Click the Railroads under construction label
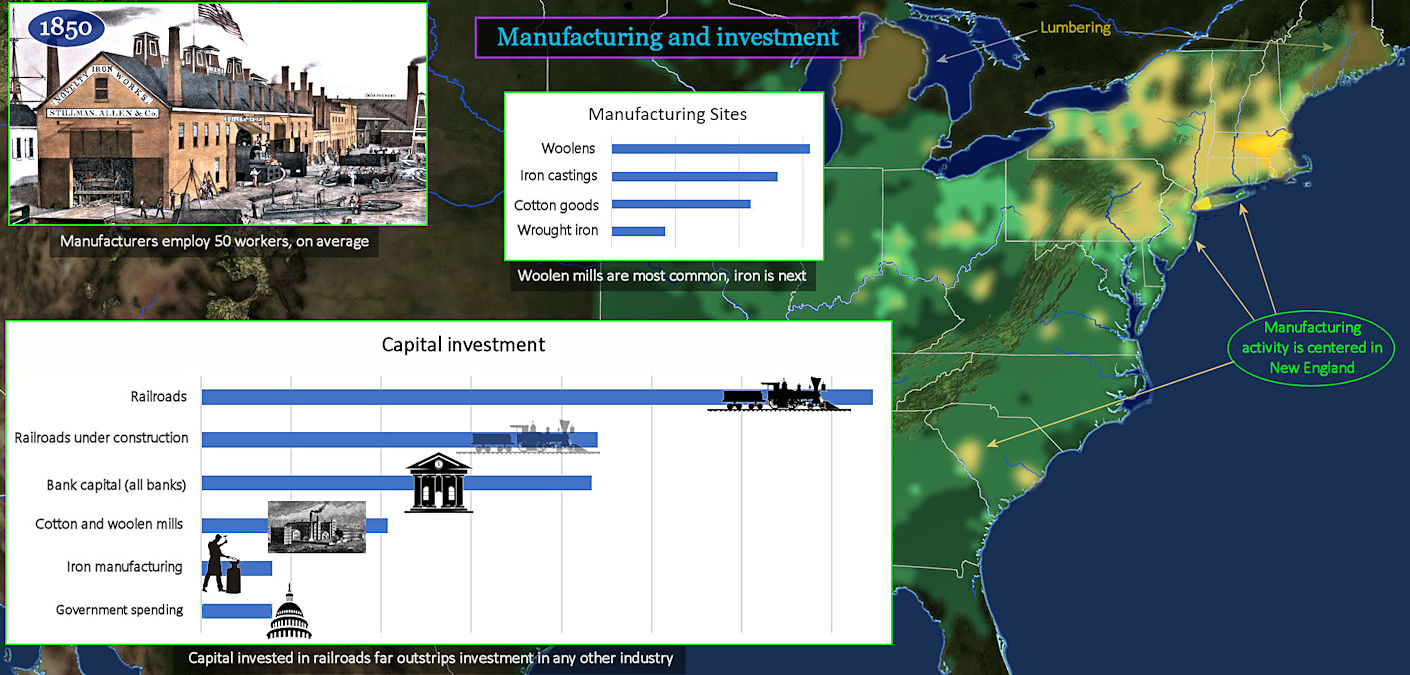Image resolution: width=1410 pixels, height=675 pixels. (x=101, y=438)
